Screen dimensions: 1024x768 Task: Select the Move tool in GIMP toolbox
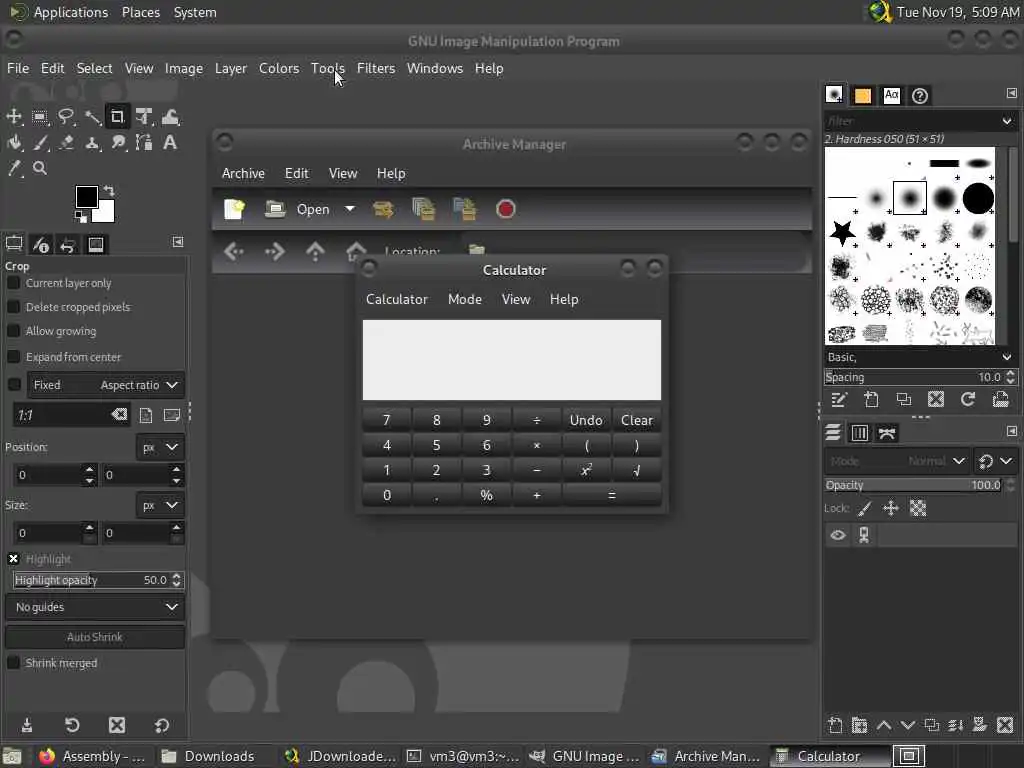[x=14, y=117]
